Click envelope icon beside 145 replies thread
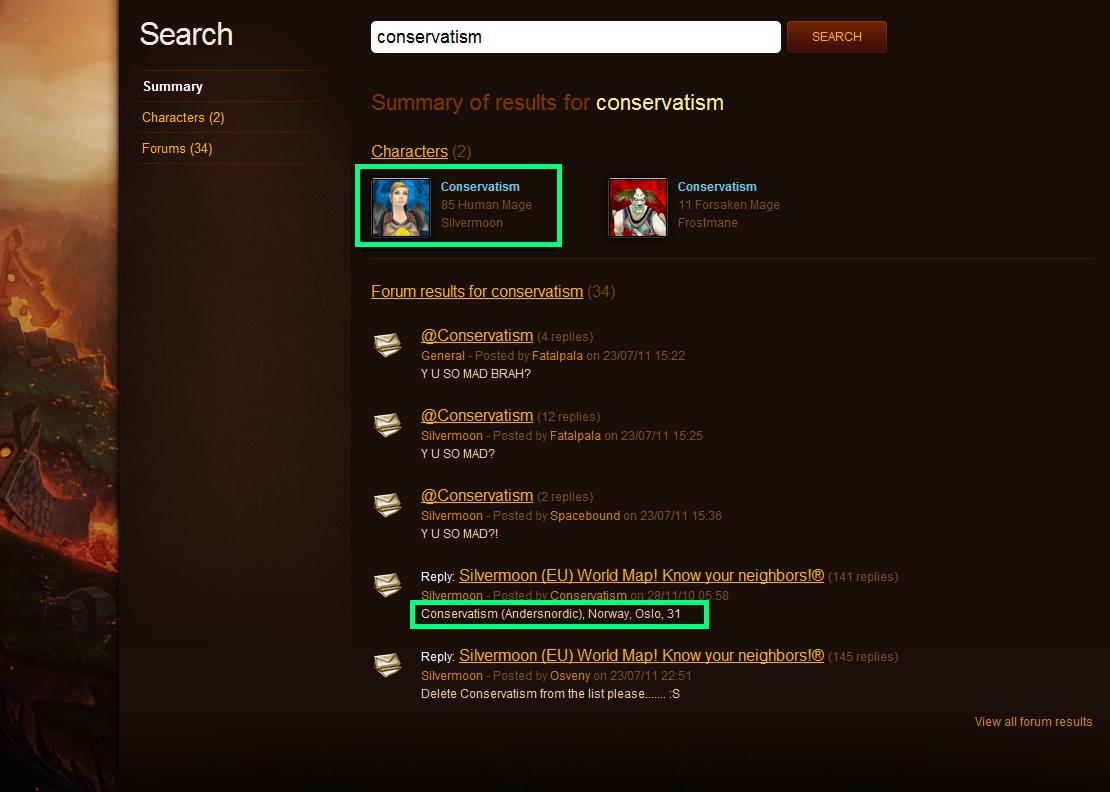Image resolution: width=1110 pixels, height=792 pixels. coord(387,665)
